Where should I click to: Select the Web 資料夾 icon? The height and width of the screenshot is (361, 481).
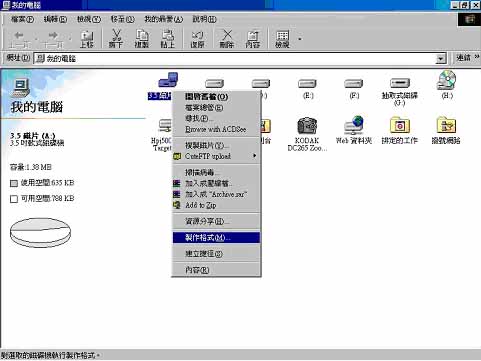354,126
